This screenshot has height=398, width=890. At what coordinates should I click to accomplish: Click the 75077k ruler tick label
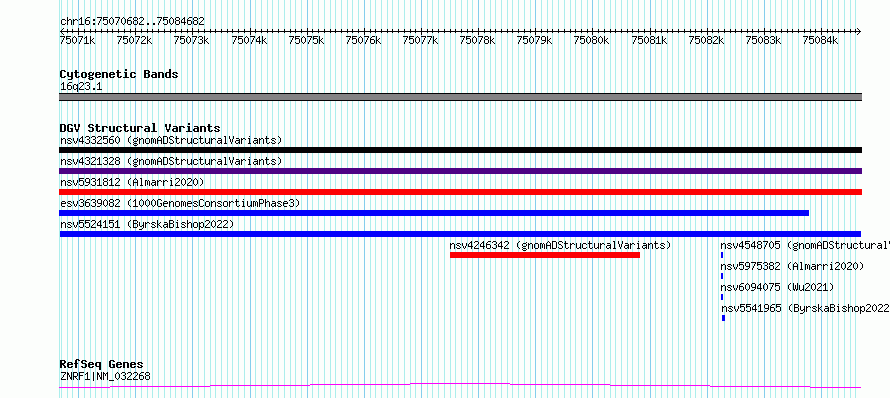(421, 40)
